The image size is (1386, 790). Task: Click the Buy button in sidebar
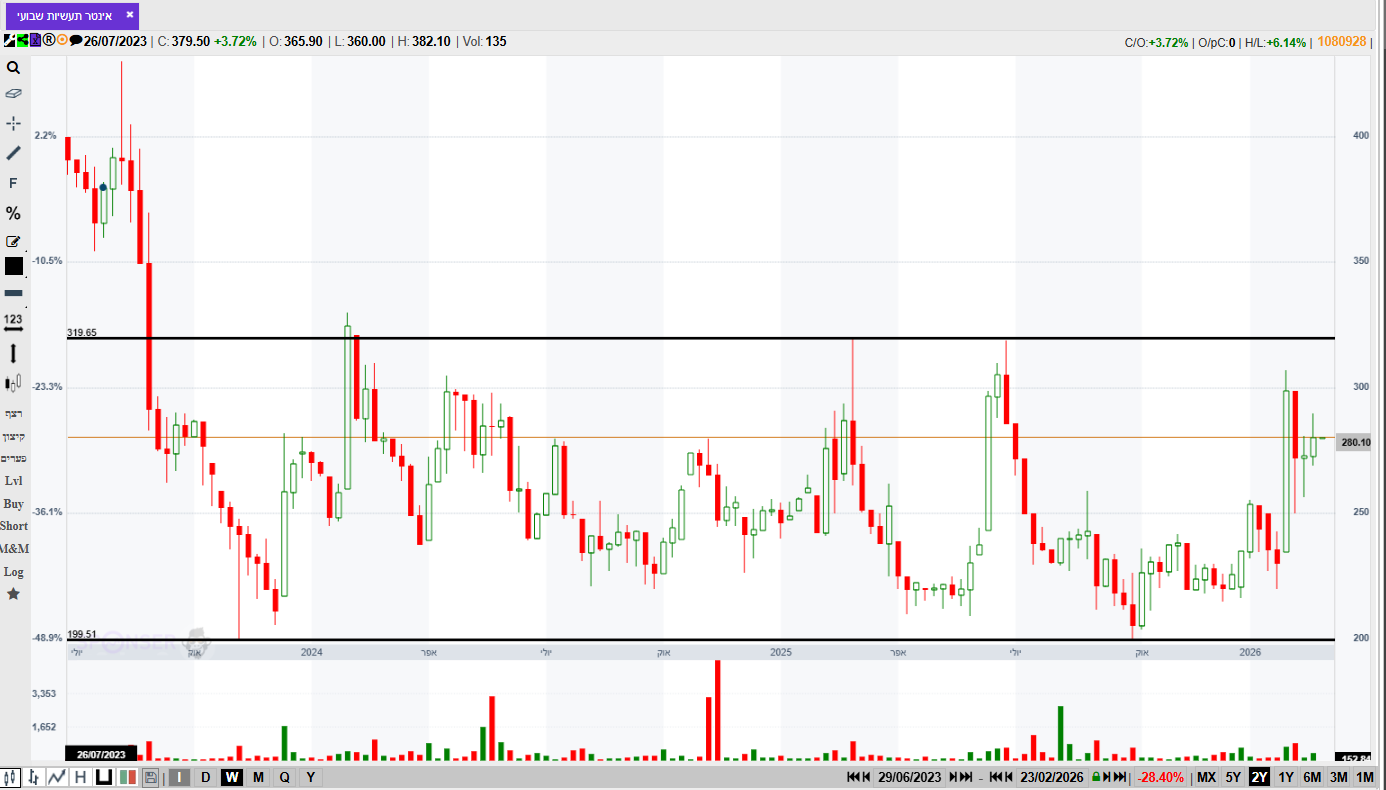click(13, 504)
